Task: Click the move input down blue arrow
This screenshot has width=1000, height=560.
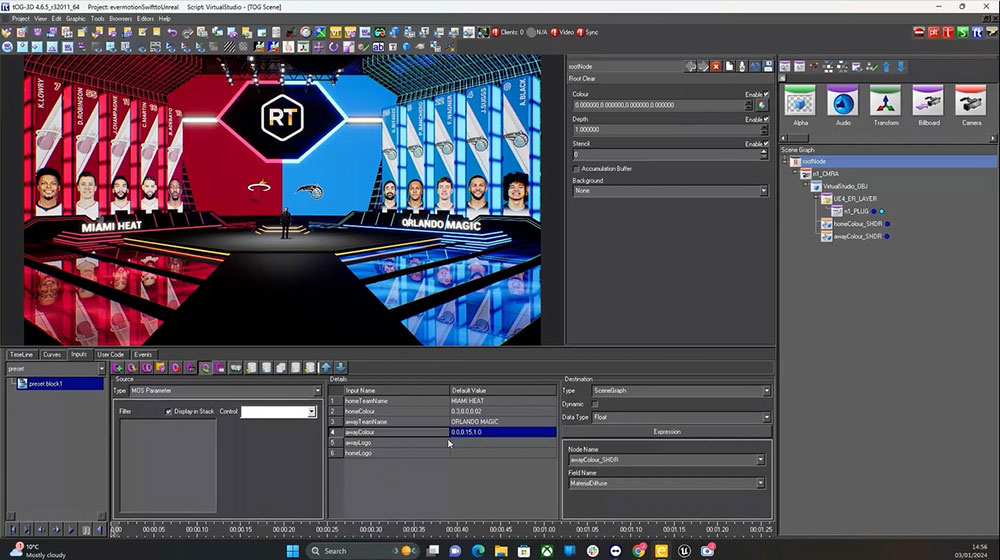Action: point(341,367)
